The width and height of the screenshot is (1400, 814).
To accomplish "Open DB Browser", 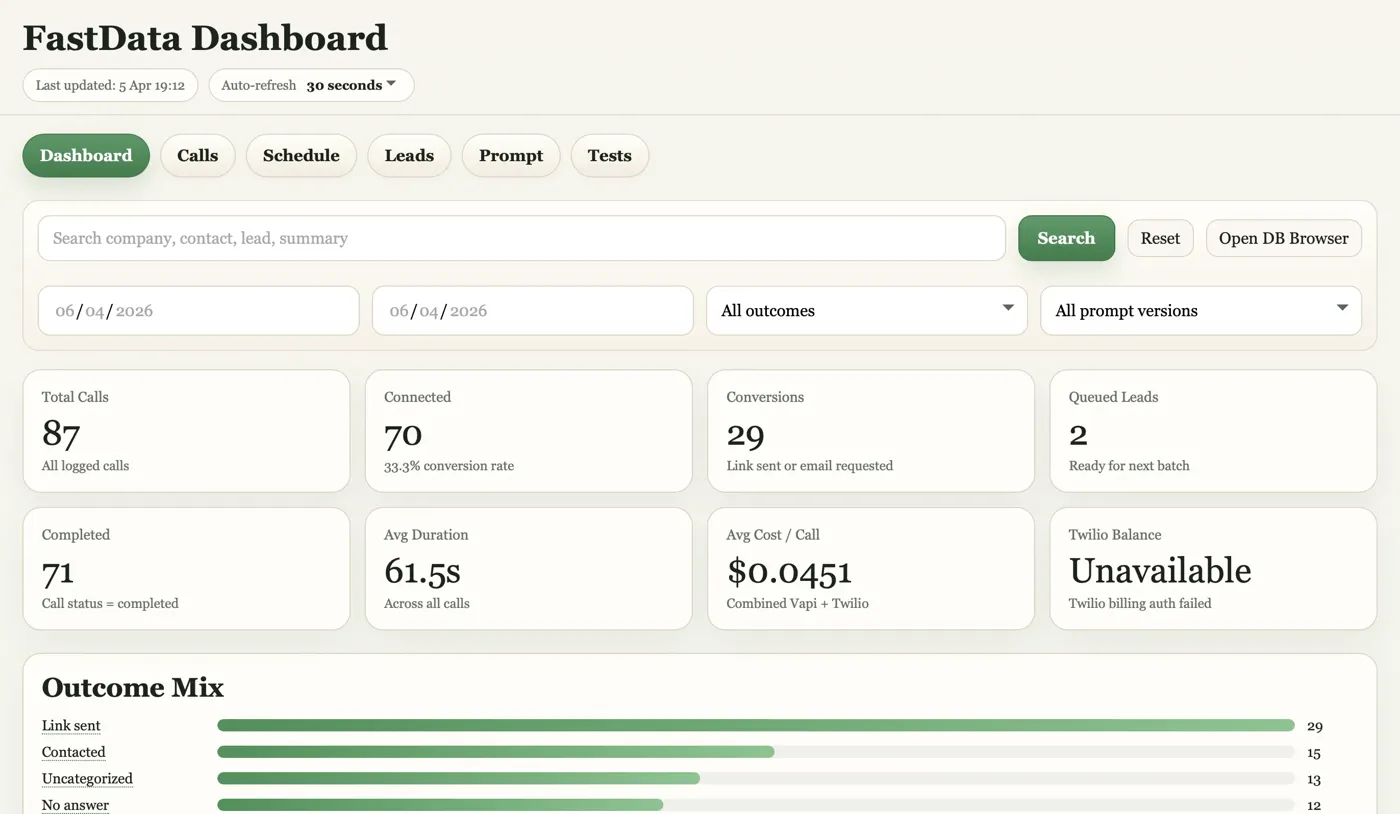I will click(1283, 238).
